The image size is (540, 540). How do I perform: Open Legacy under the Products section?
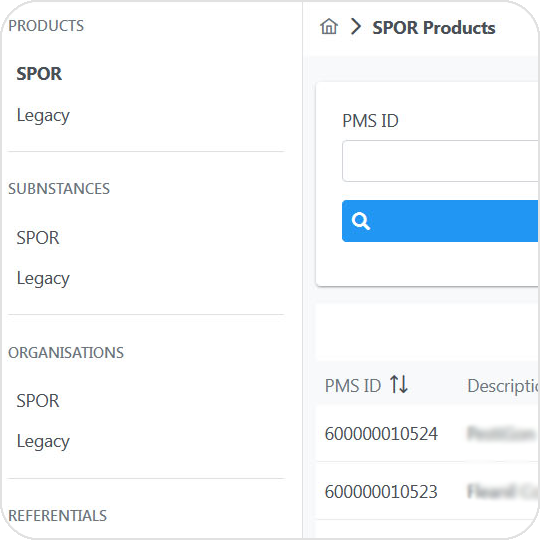tap(43, 115)
